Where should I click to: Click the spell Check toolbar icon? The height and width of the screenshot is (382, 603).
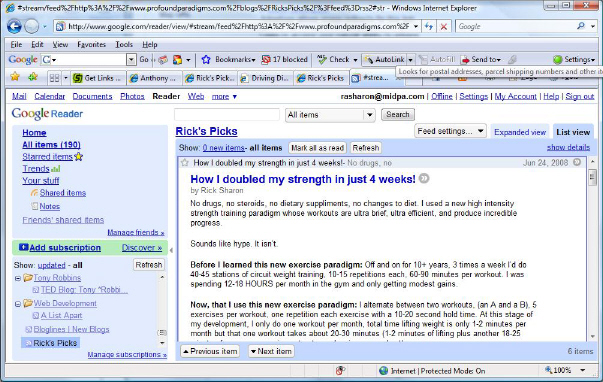tap(322, 60)
